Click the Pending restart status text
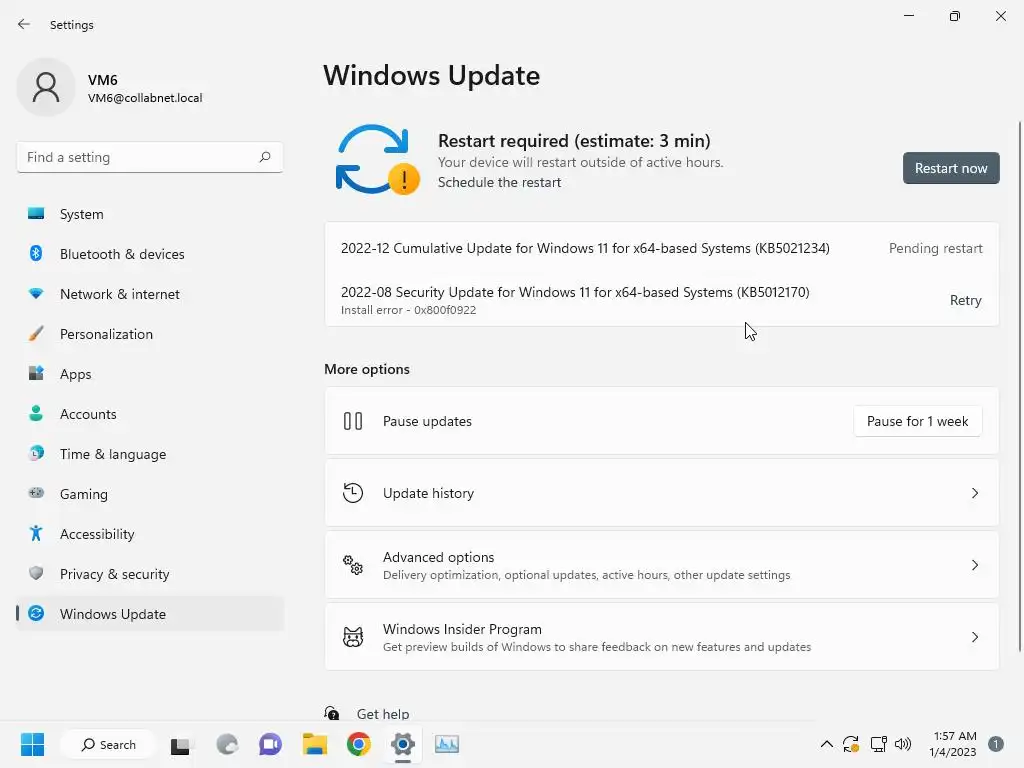 click(935, 248)
